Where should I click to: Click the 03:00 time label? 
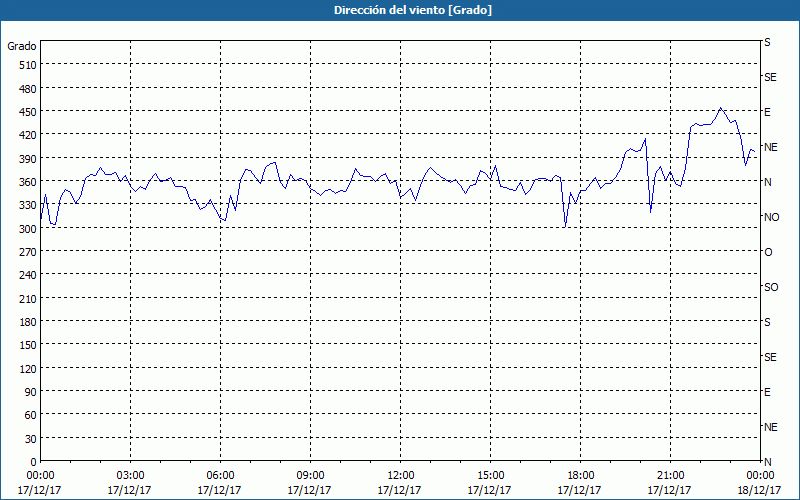coord(130,476)
